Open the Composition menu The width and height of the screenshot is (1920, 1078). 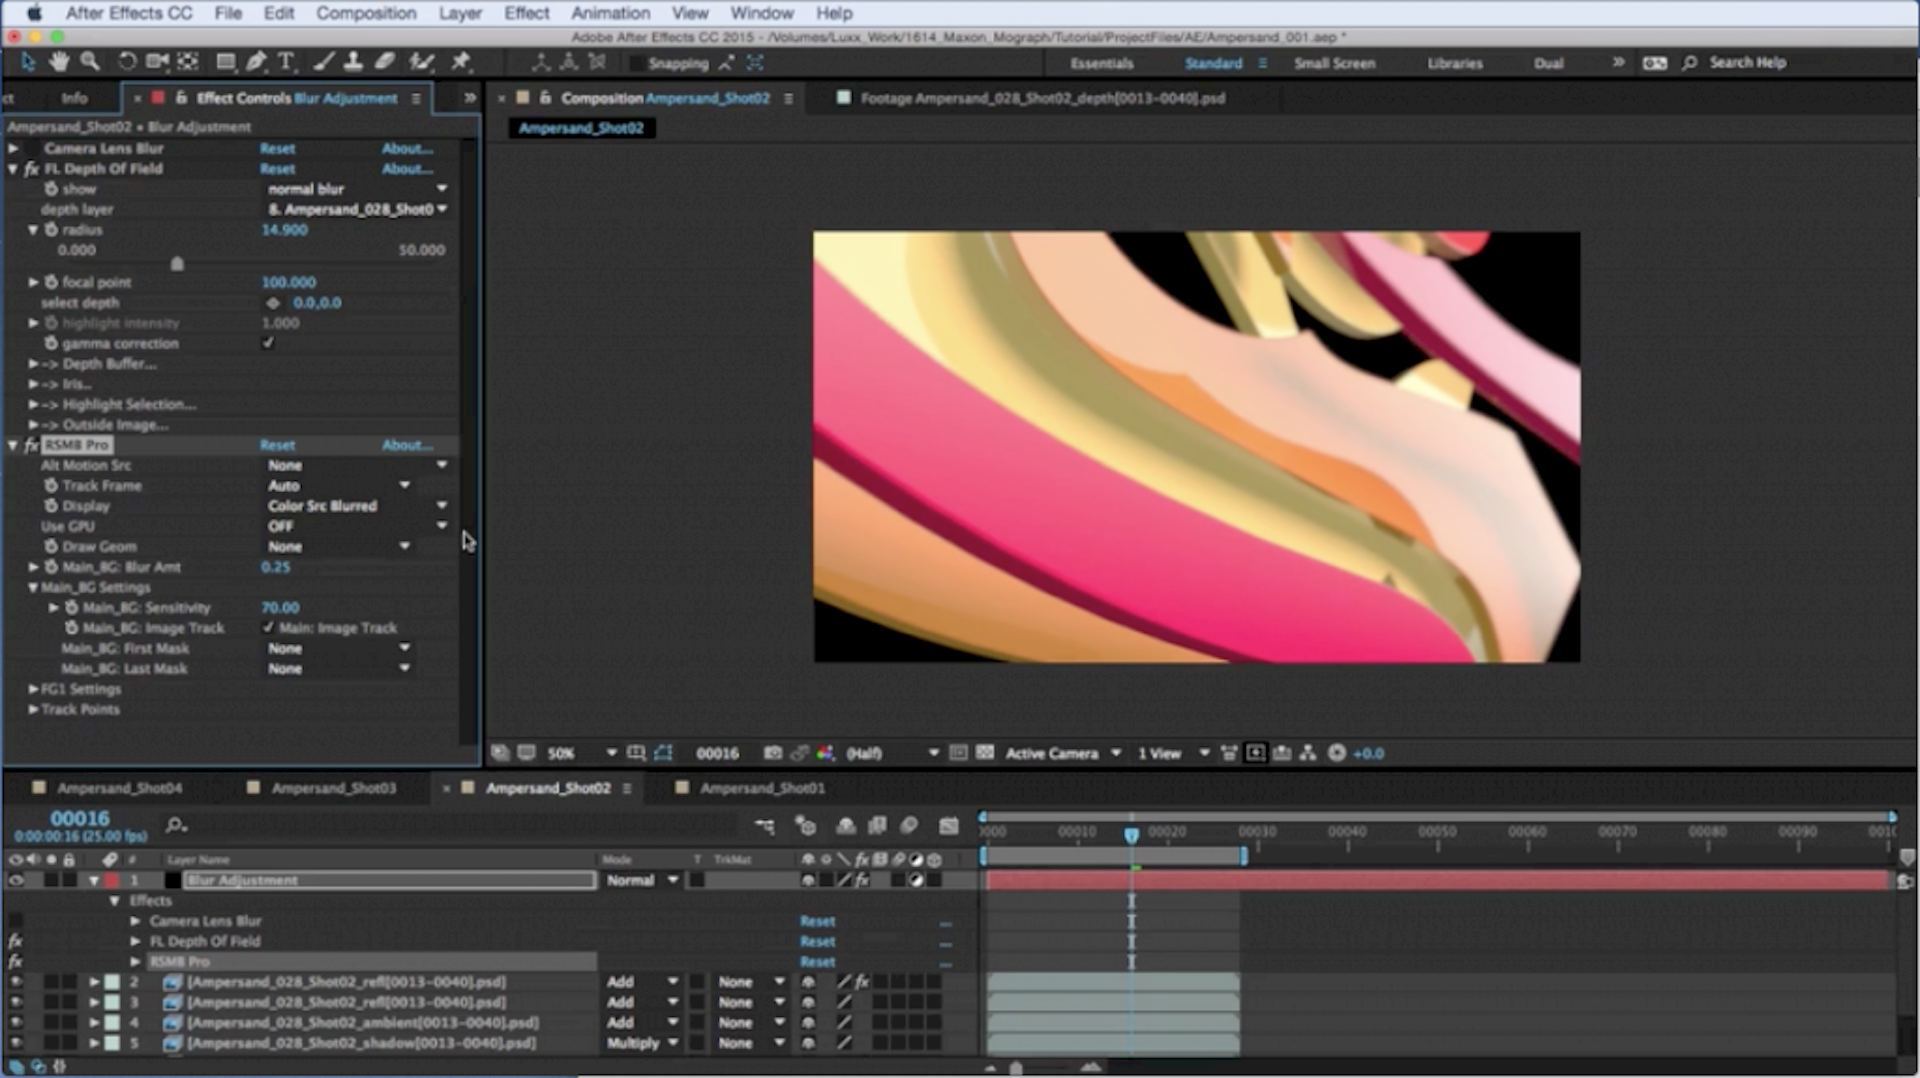[x=366, y=13]
